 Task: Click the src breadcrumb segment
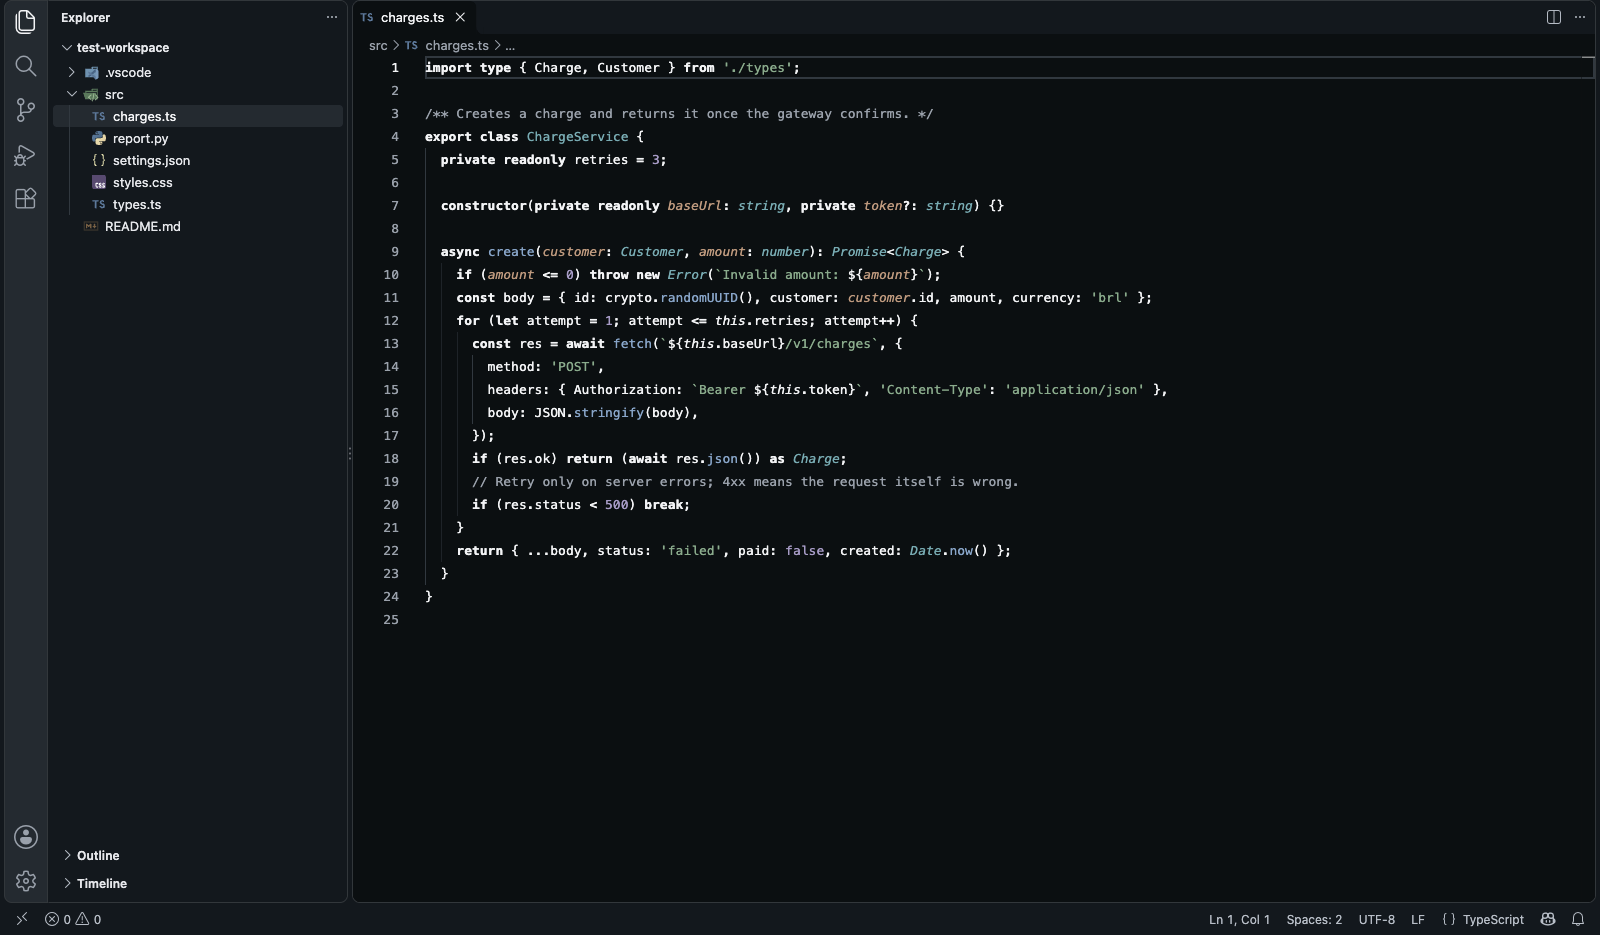[x=378, y=45]
